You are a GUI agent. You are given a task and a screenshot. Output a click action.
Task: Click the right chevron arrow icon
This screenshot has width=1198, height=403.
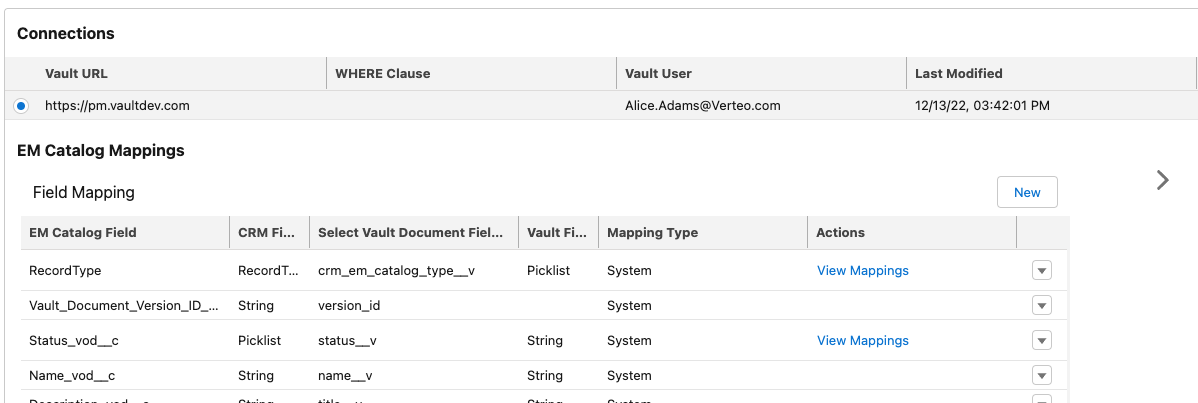1162,180
